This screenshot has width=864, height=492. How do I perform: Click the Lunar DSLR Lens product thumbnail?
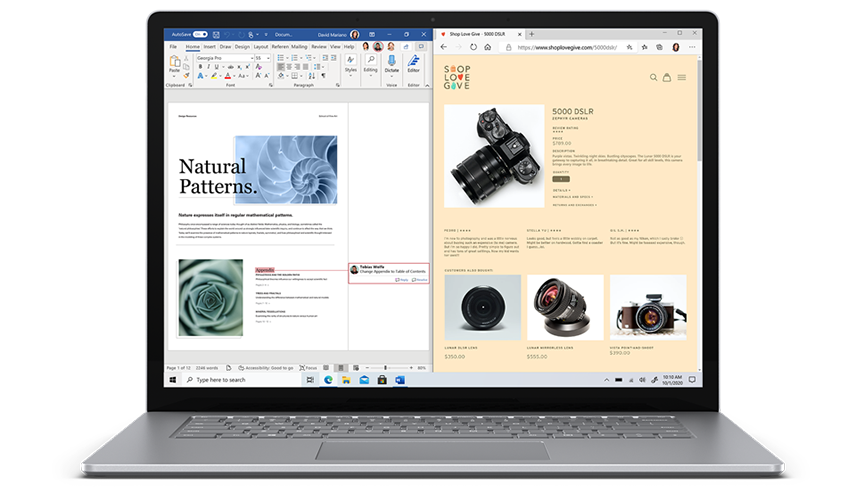pyautogui.click(x=483, y=307)
